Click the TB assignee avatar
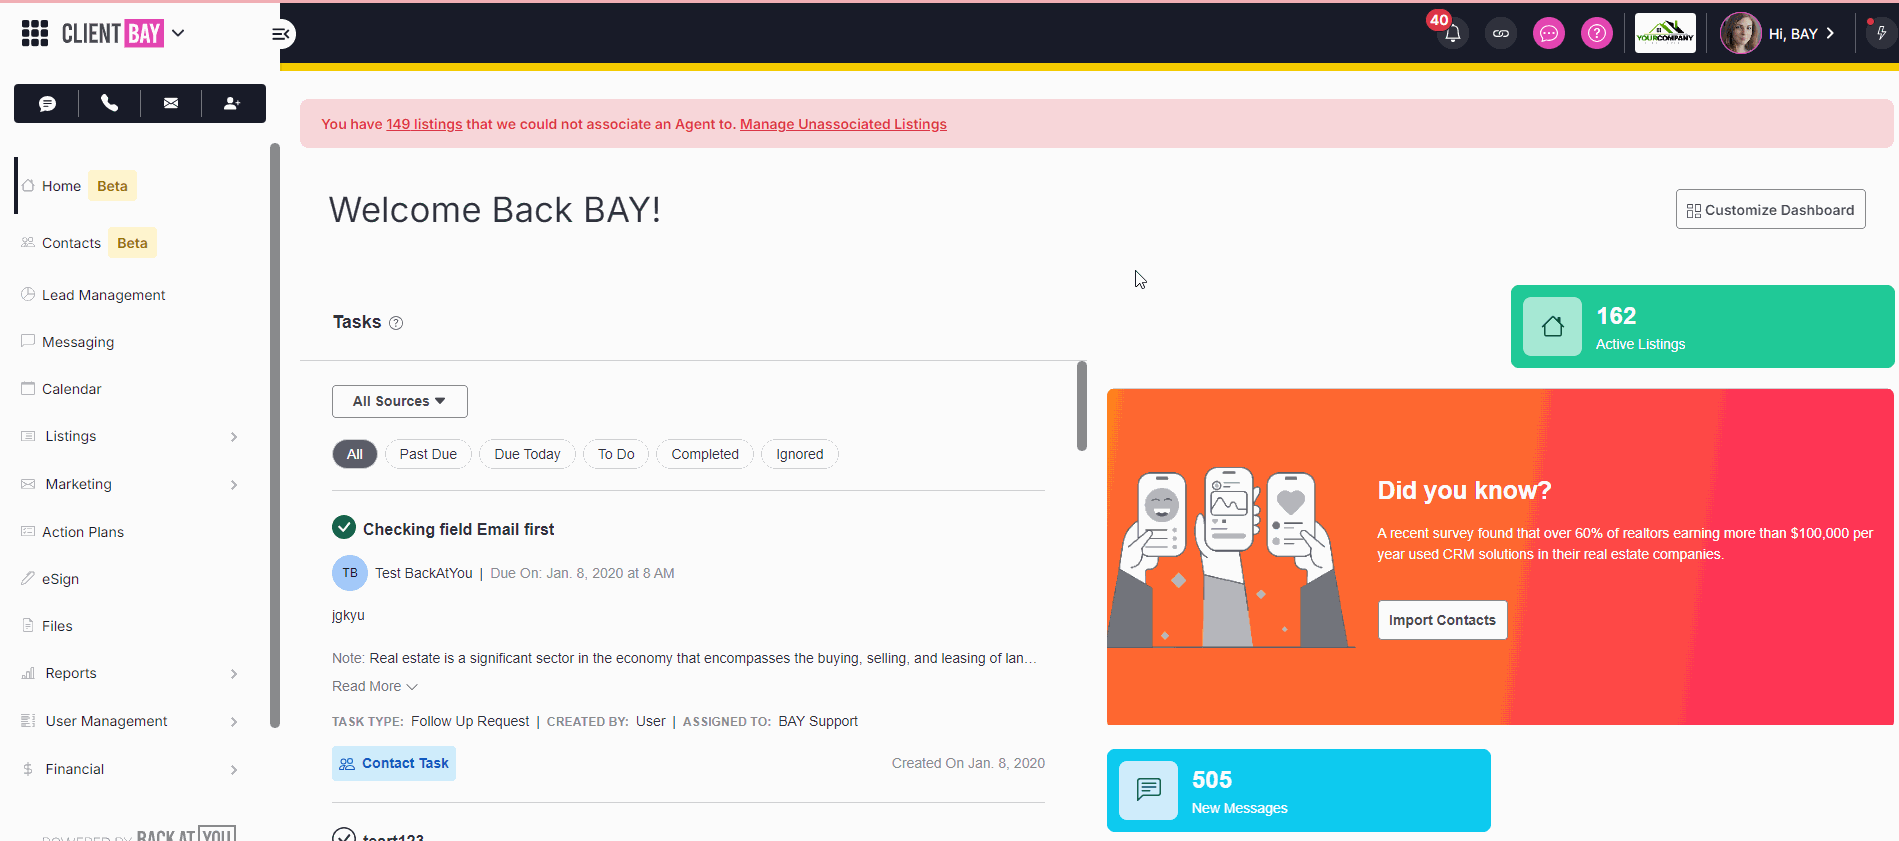The height and width of the screenshot is (841, 1899). point(349,573)
